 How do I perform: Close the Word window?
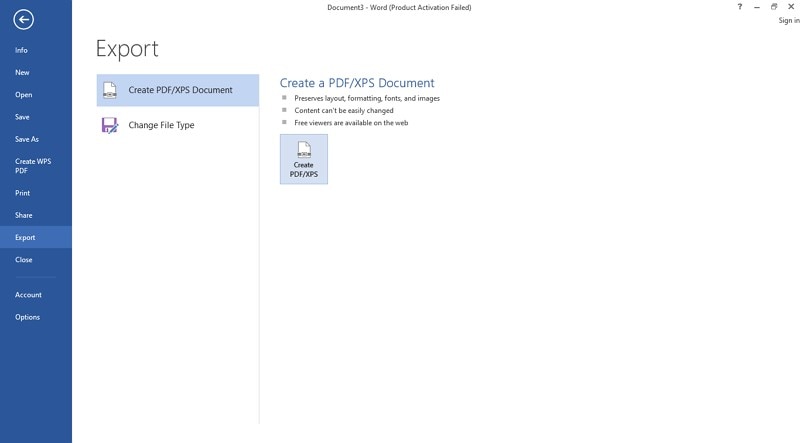click(791, 7)
